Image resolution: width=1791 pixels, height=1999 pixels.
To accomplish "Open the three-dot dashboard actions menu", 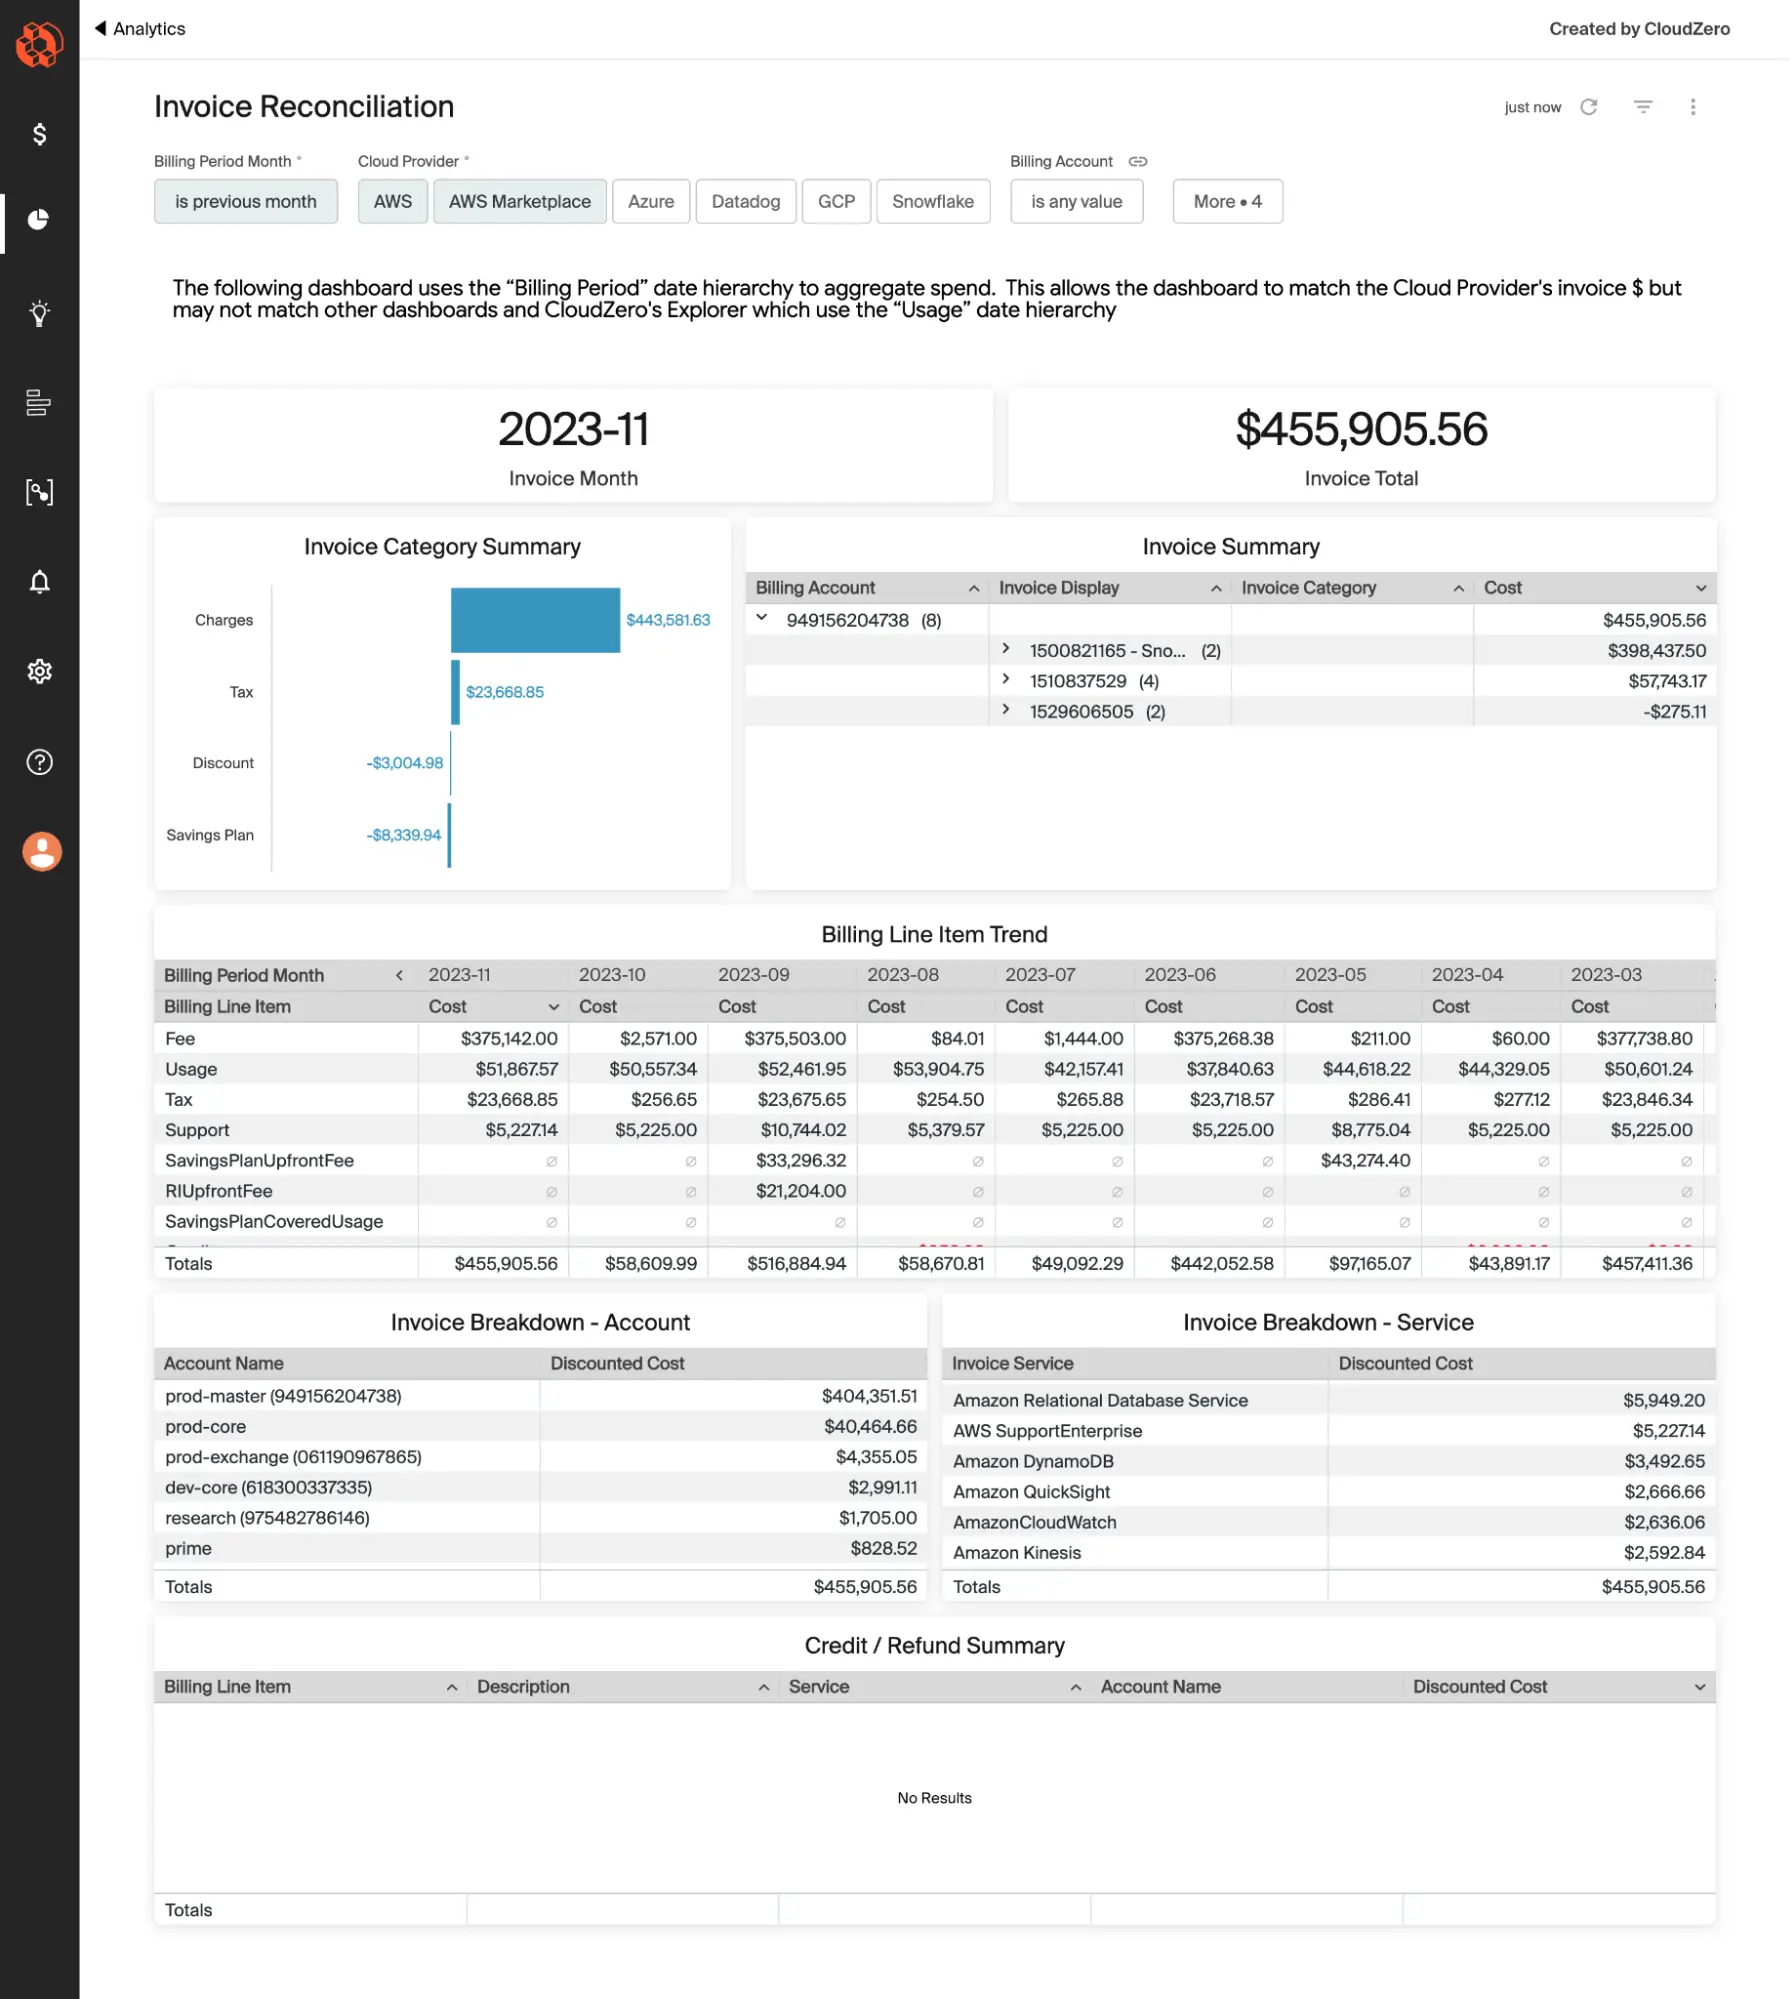I will pos(1692,107).
